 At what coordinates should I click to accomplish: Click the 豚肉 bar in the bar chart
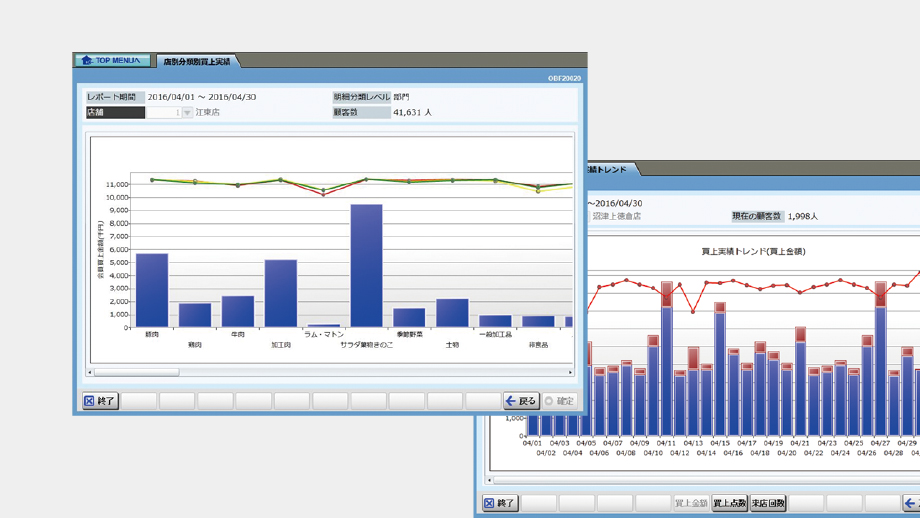(x=152, y=290)
